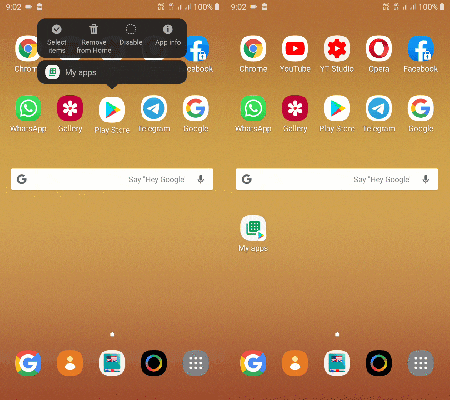The width and height of the screenshot is (450, 400).
Task: Tap Google G logo in left search bar
Action: pyautogui.click(x=22, y=179)
